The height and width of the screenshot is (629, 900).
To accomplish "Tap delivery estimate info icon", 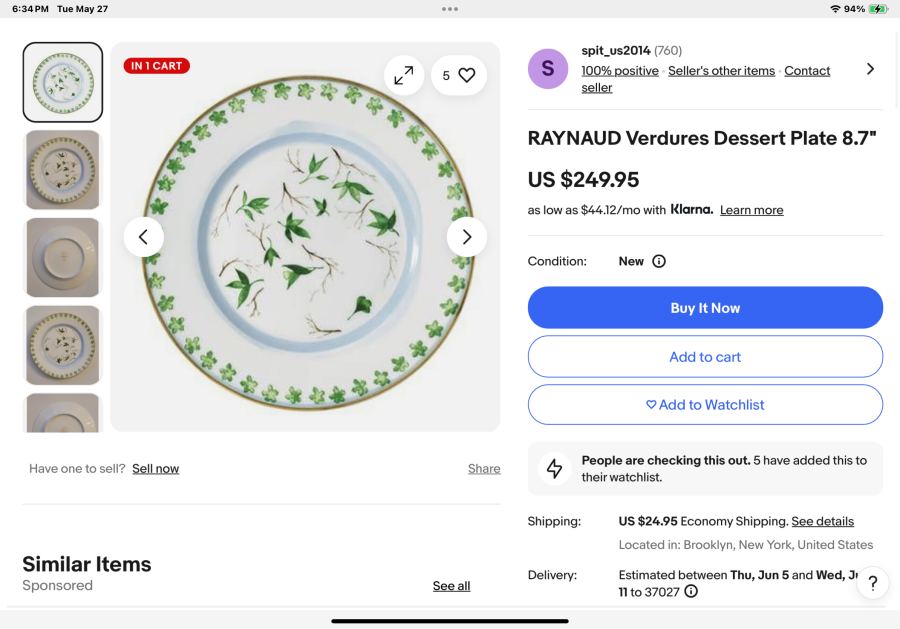I will click(691, 591).
